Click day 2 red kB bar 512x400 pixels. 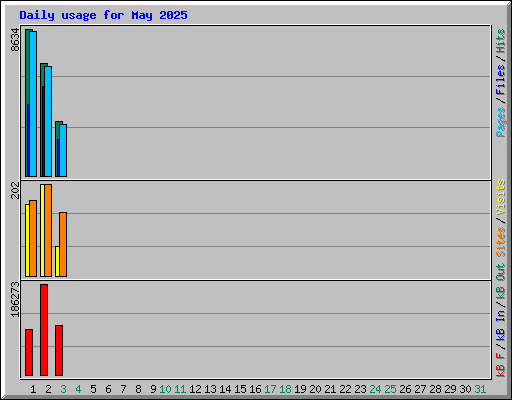pyautogui.click(x=44, y=330)
